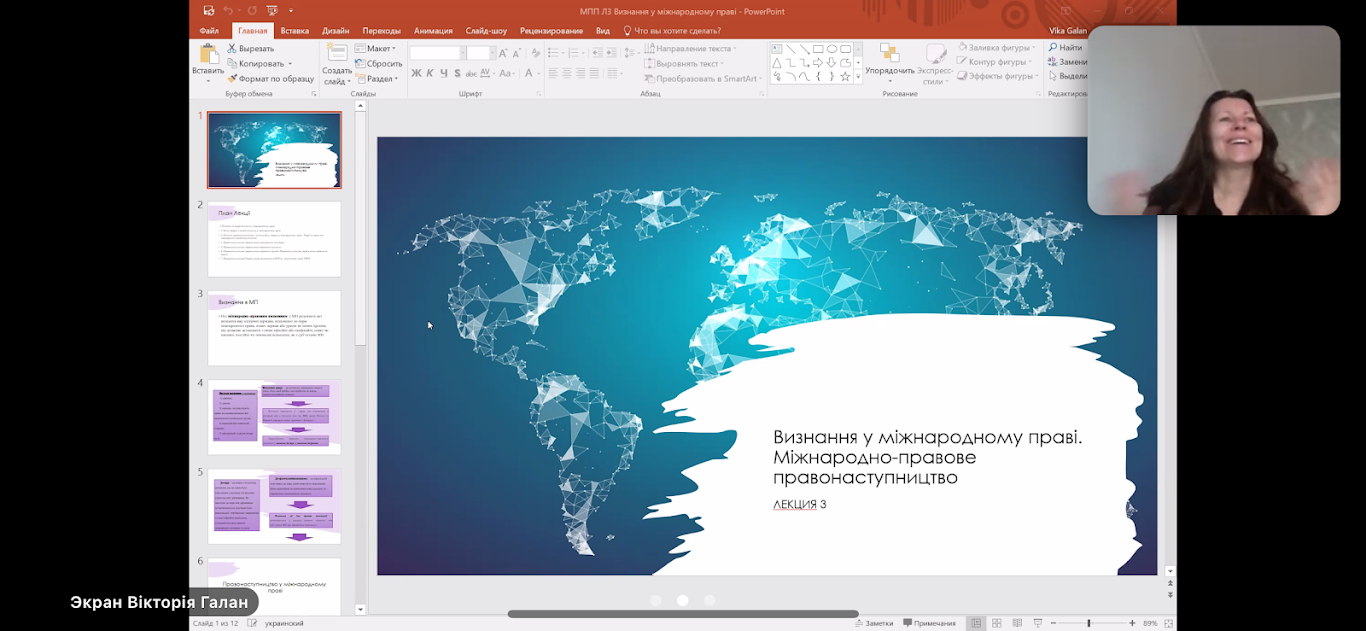Screen dimensions: 1366x631
Task: Click the Italic (К) formatting icon
Action: point(430,73)
